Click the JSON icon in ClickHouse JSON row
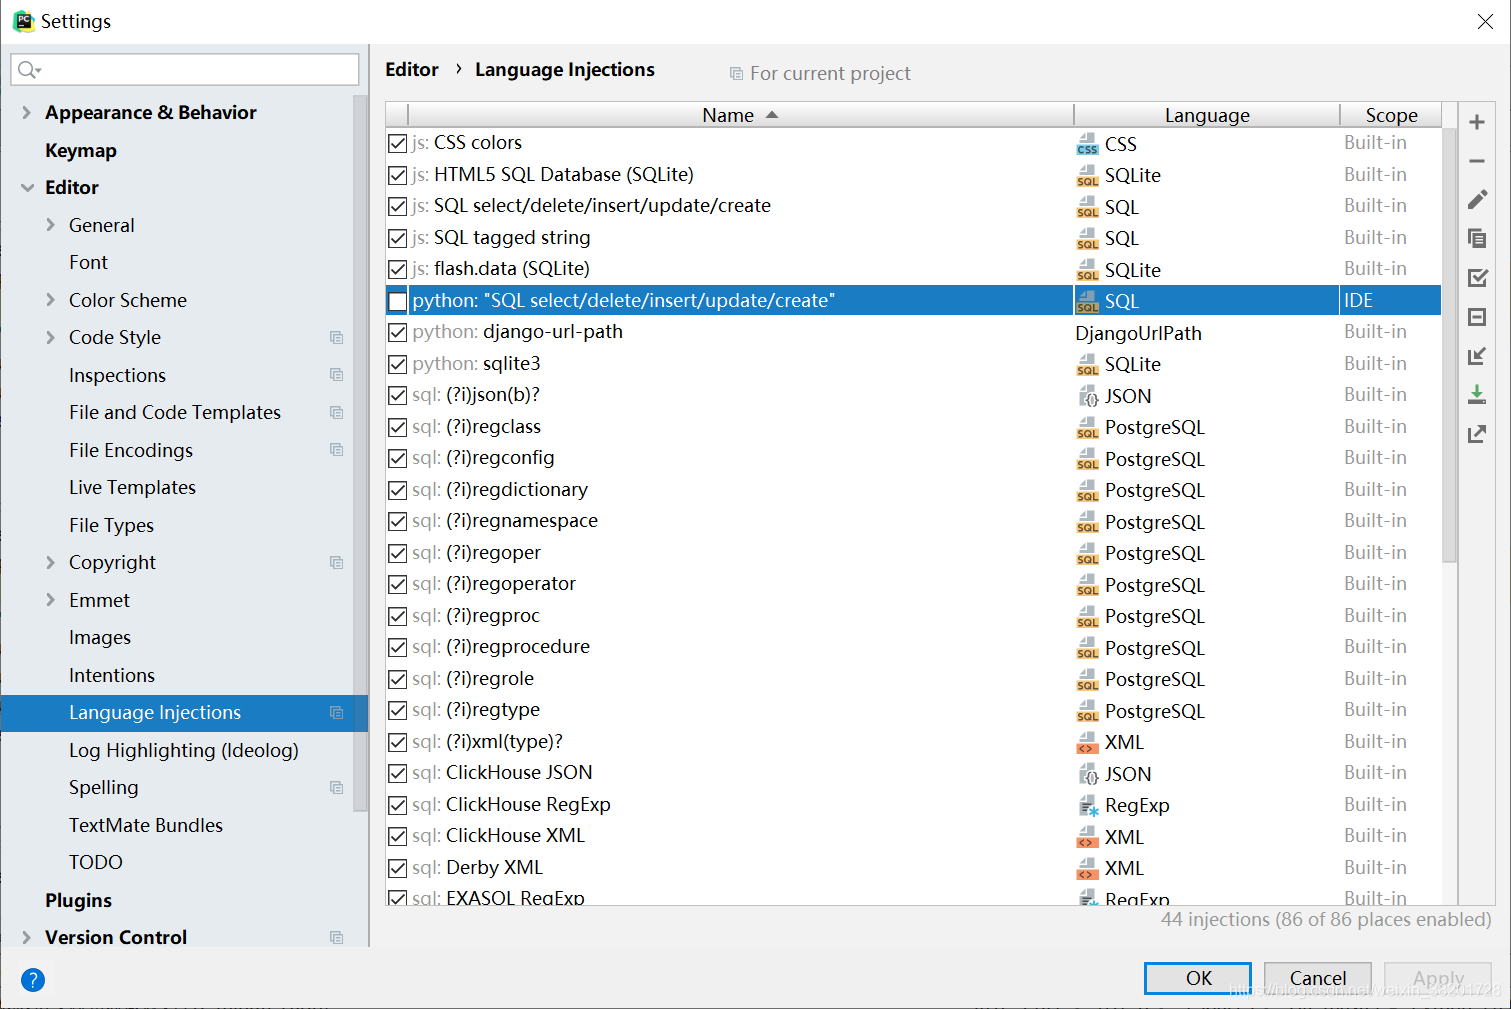Screen dimensions: 1511x1009 click(x=1087, y=774)
